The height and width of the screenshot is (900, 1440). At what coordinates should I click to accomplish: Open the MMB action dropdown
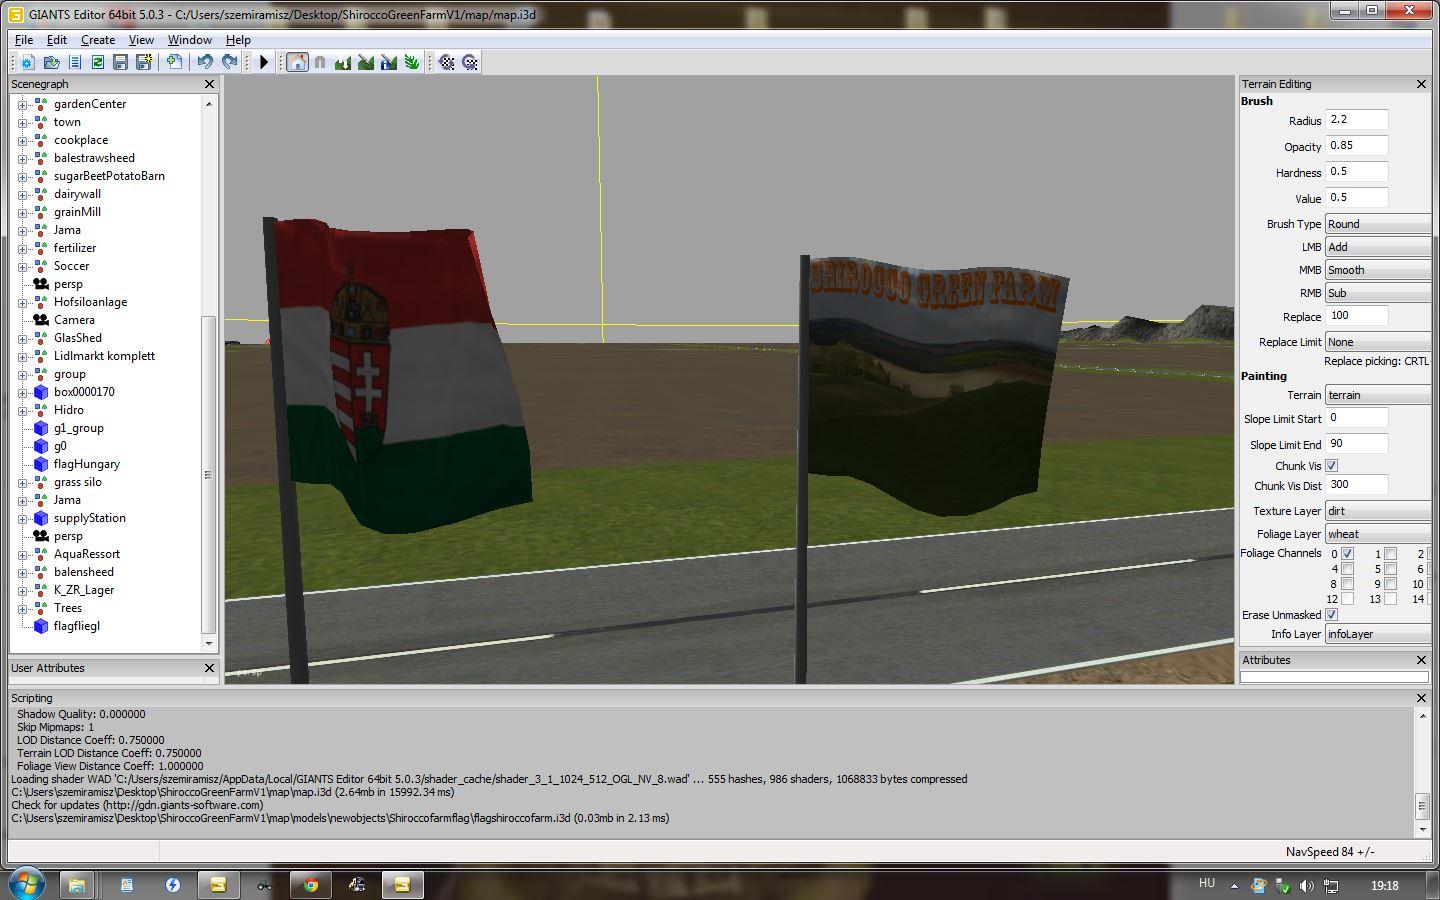[1378, 270]
